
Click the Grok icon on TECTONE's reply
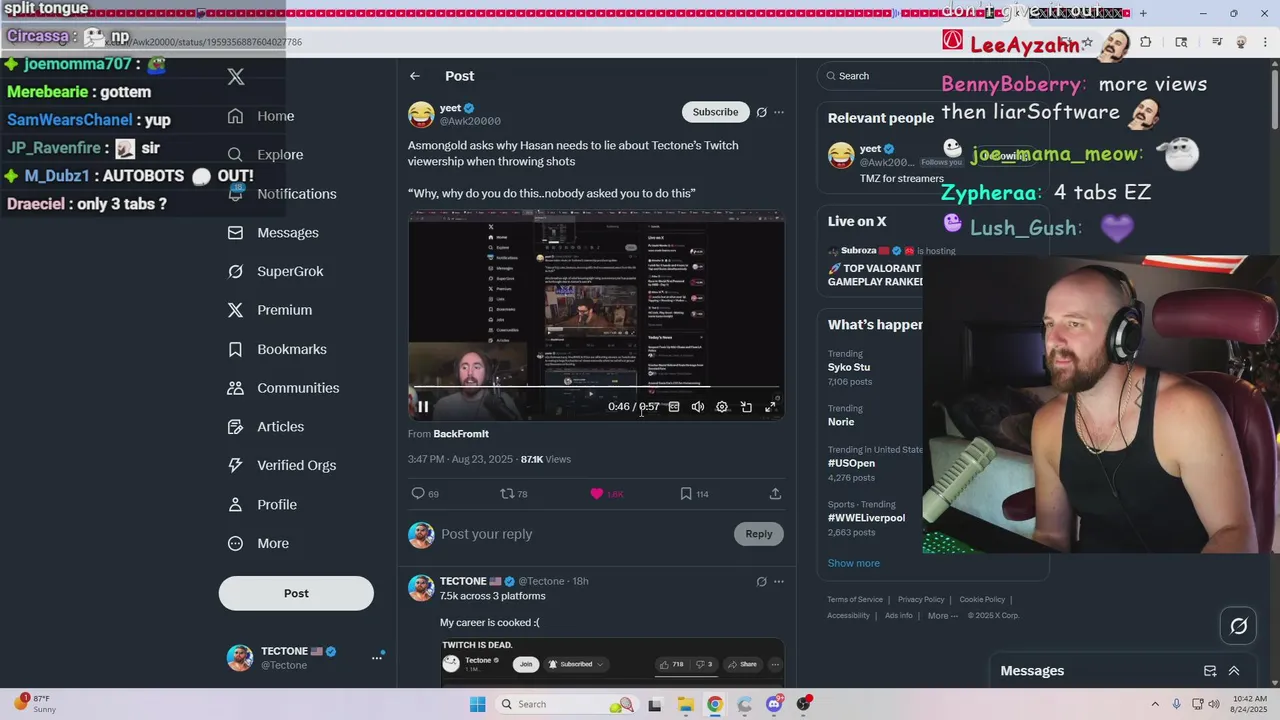click(x=761, y=581)
